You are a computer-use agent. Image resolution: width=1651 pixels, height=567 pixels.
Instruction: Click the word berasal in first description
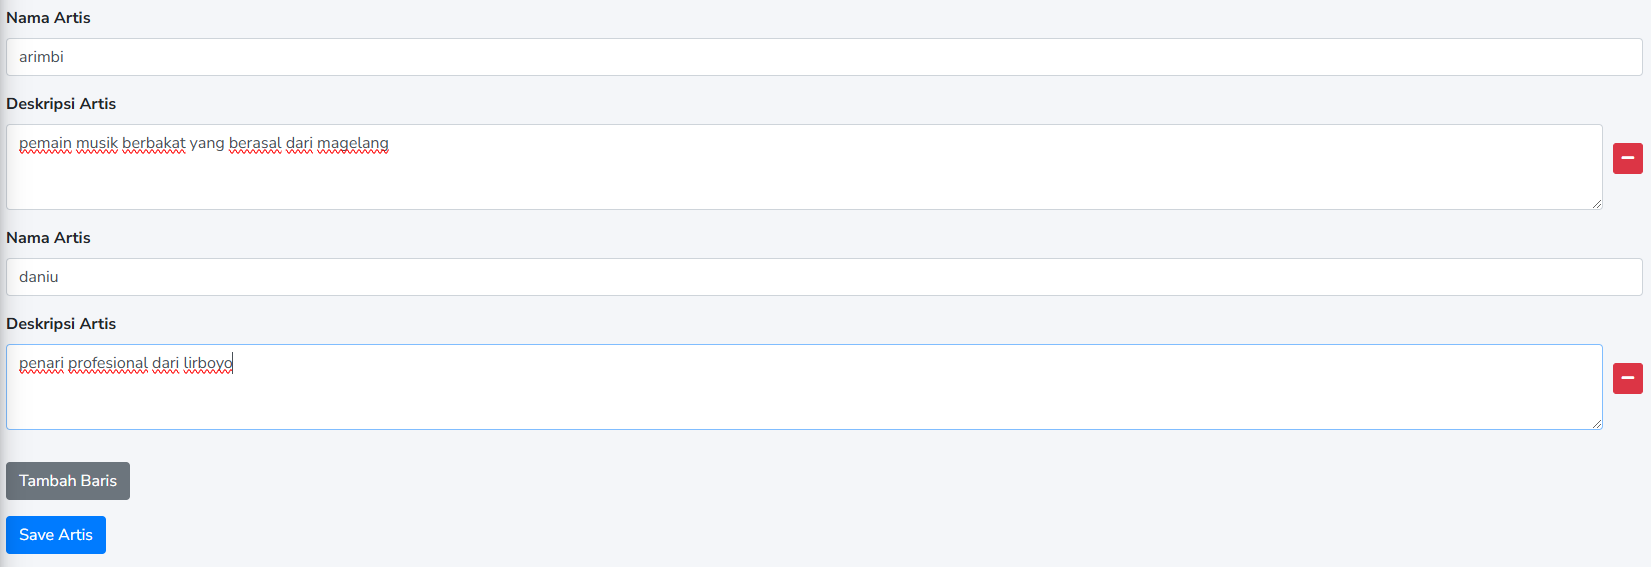pos(255,143)
